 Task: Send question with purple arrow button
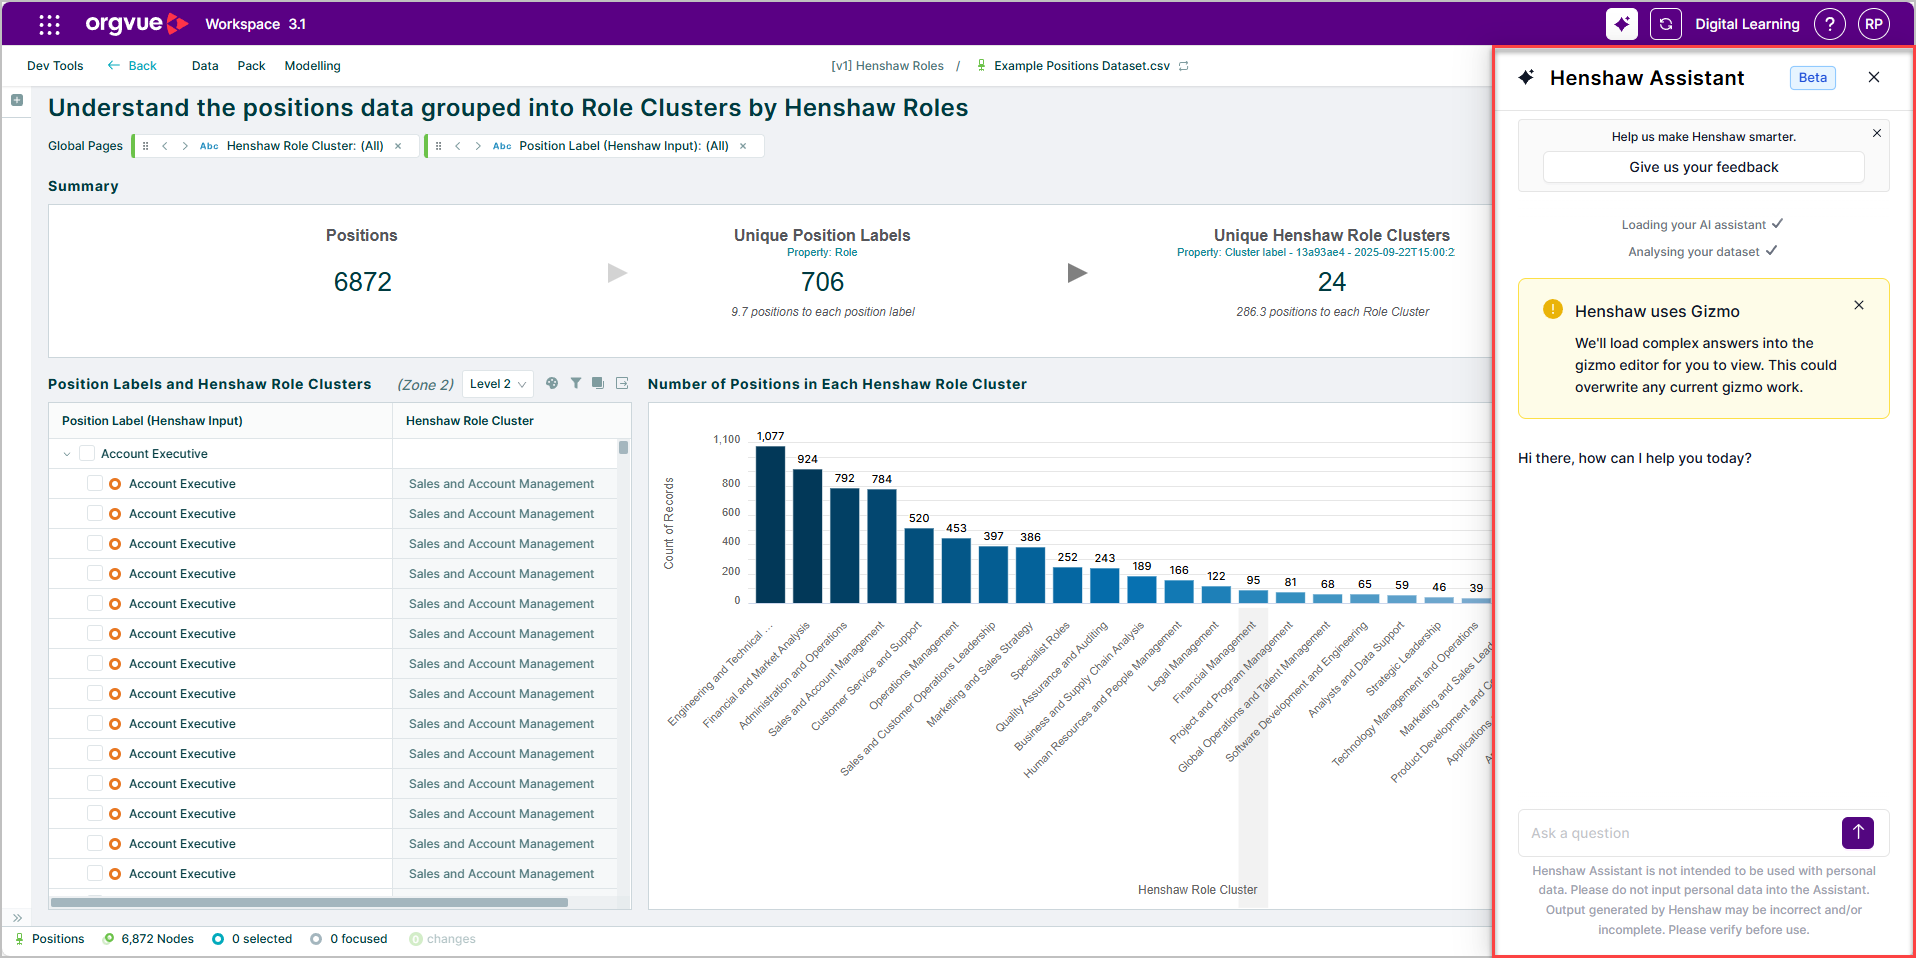(x=1857, y=832)
